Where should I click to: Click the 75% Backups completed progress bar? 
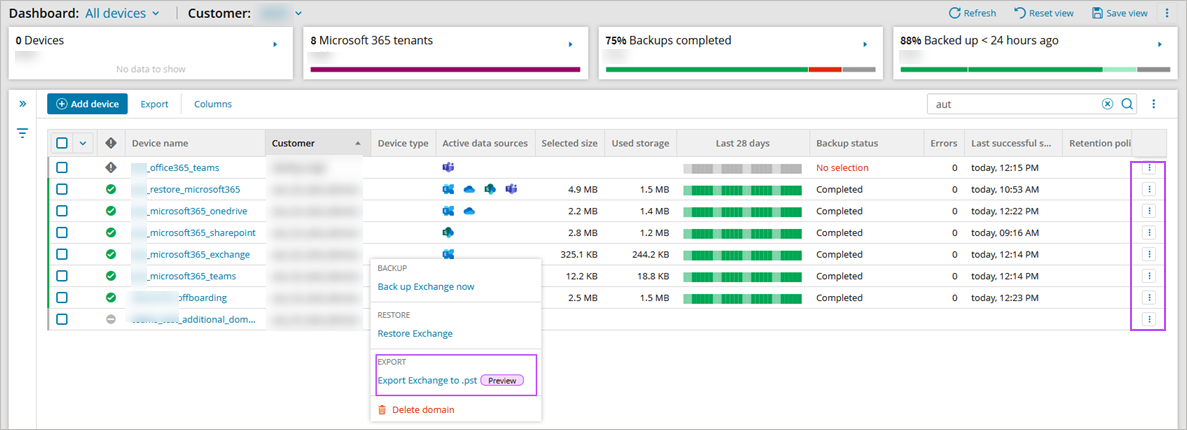(739, 69)
